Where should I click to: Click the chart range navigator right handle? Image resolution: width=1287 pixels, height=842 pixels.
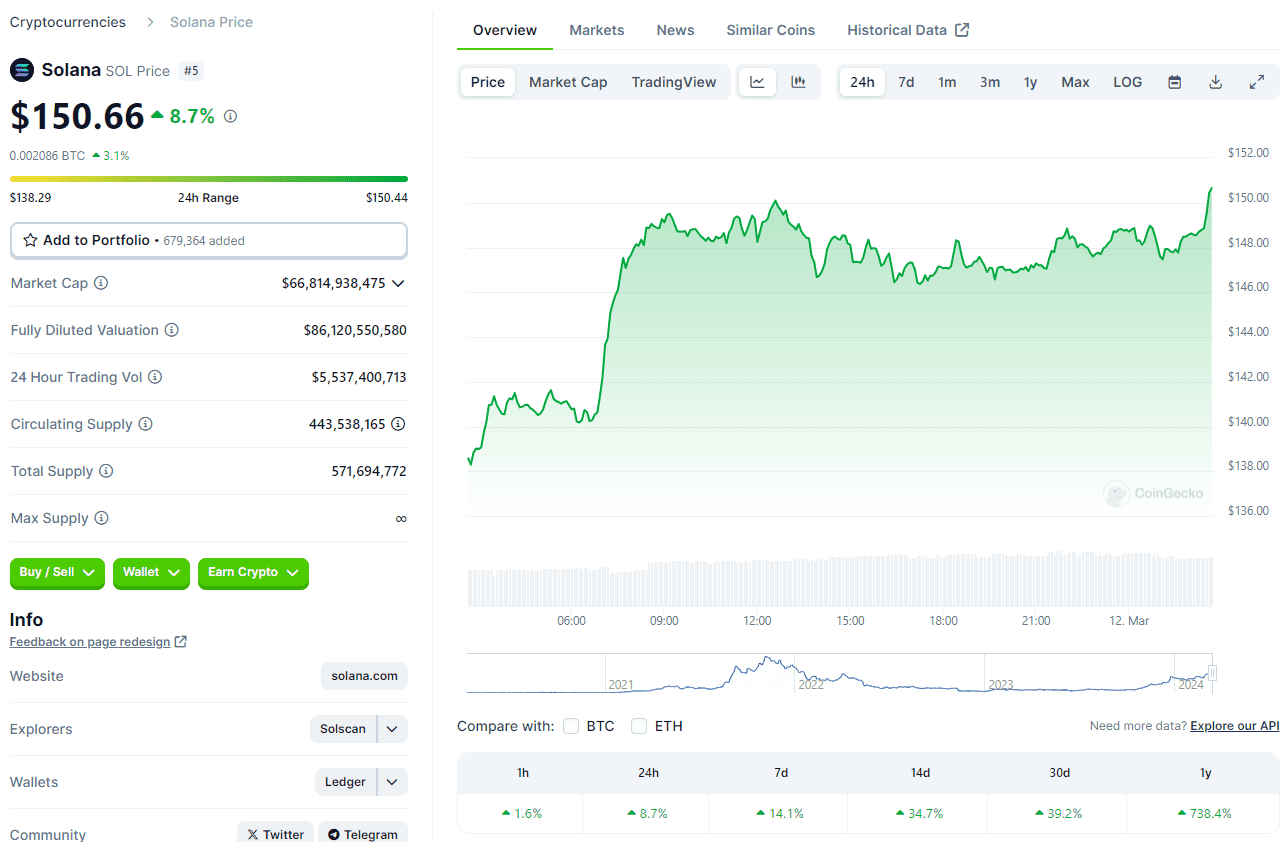(x=1212, y=674)
